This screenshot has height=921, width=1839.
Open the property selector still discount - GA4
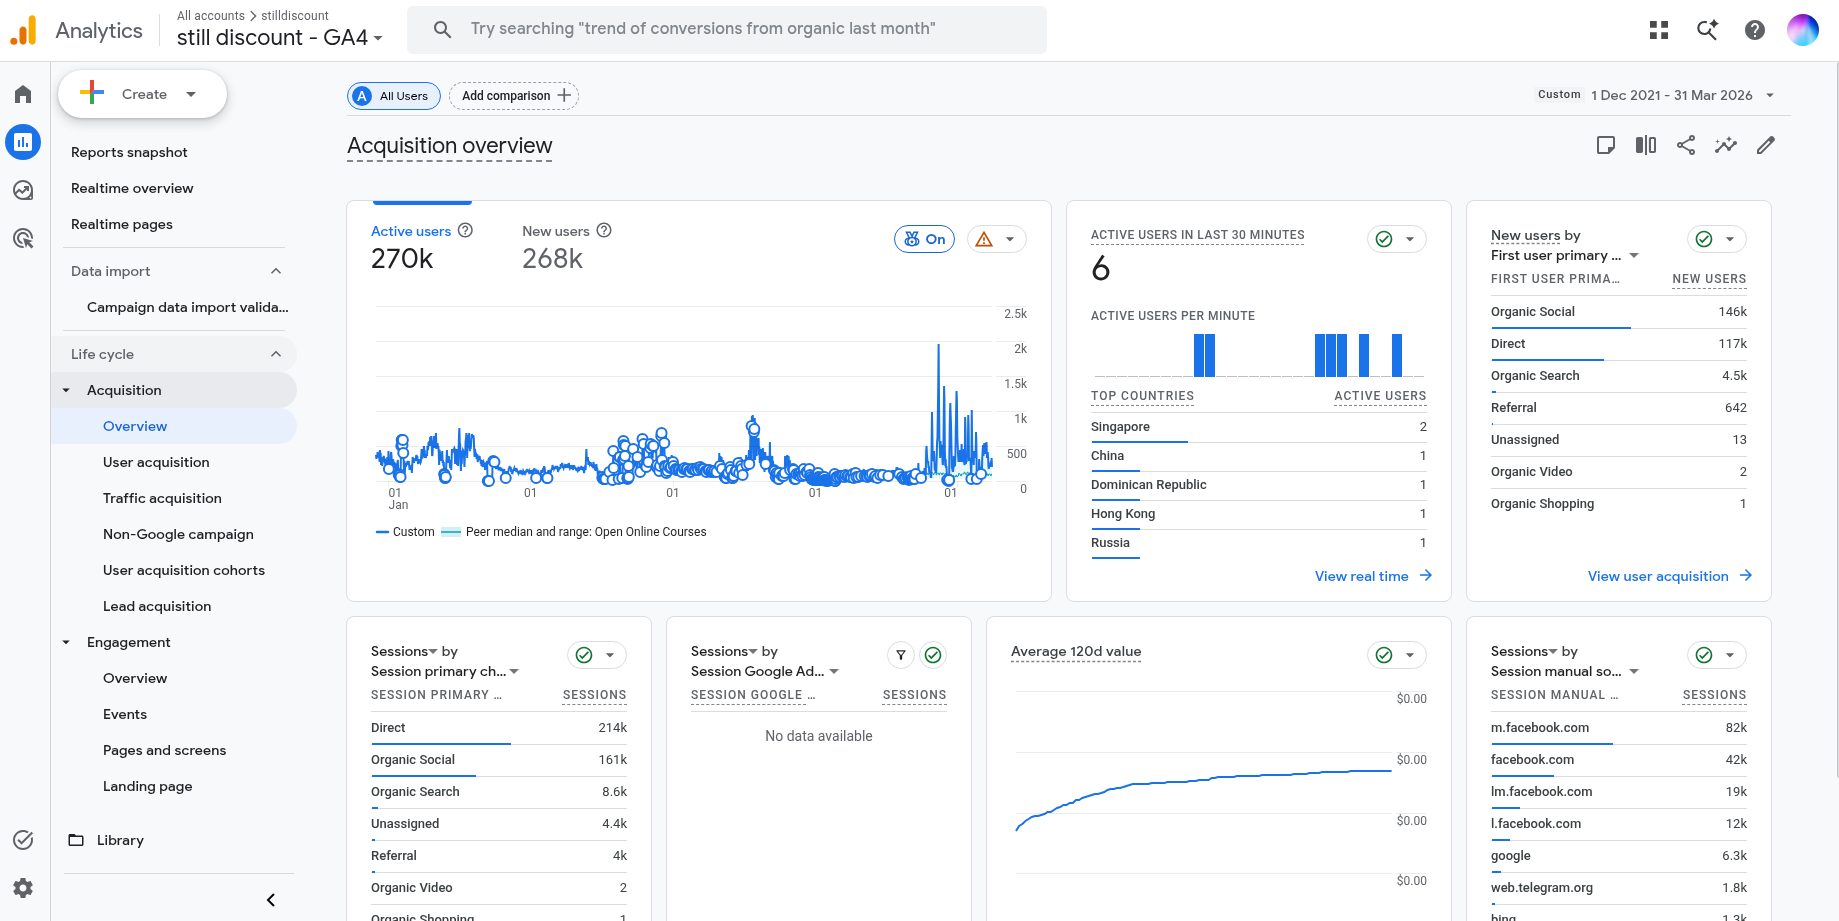coord(280,38)
